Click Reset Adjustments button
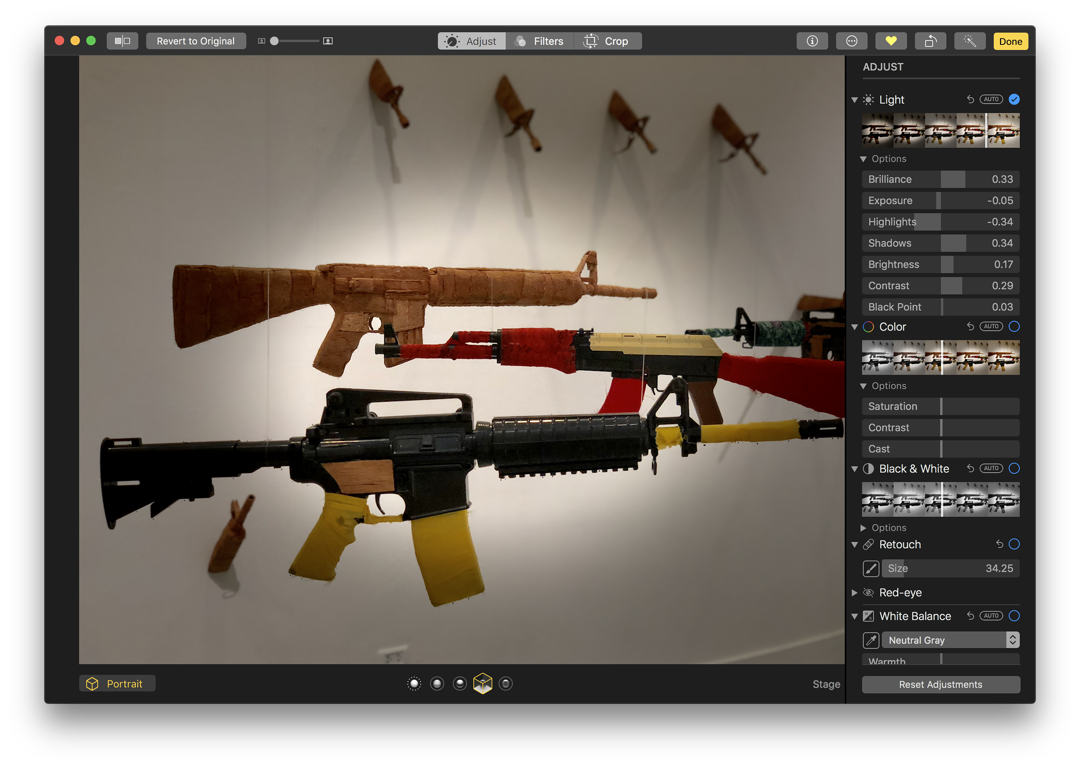The width and height of the screenshot is (1080, 767). pos(940,684)
